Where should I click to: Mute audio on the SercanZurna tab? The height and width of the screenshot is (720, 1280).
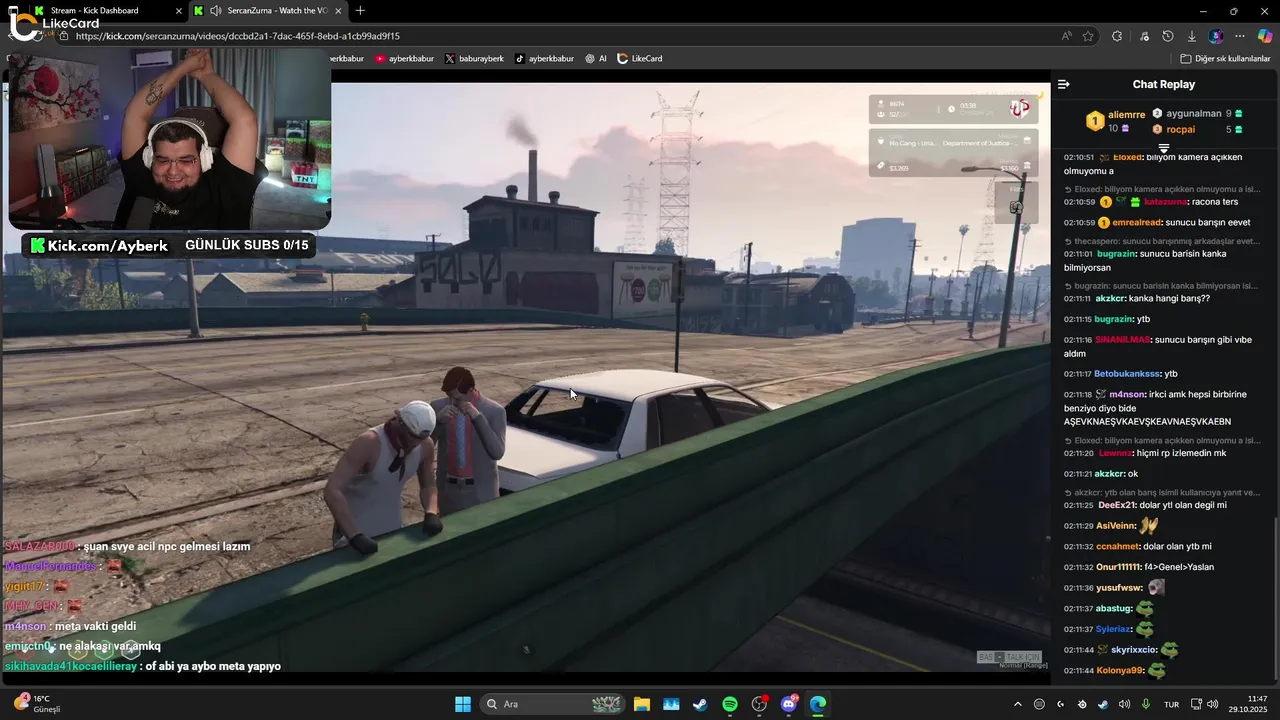click(x=216, y=11)
